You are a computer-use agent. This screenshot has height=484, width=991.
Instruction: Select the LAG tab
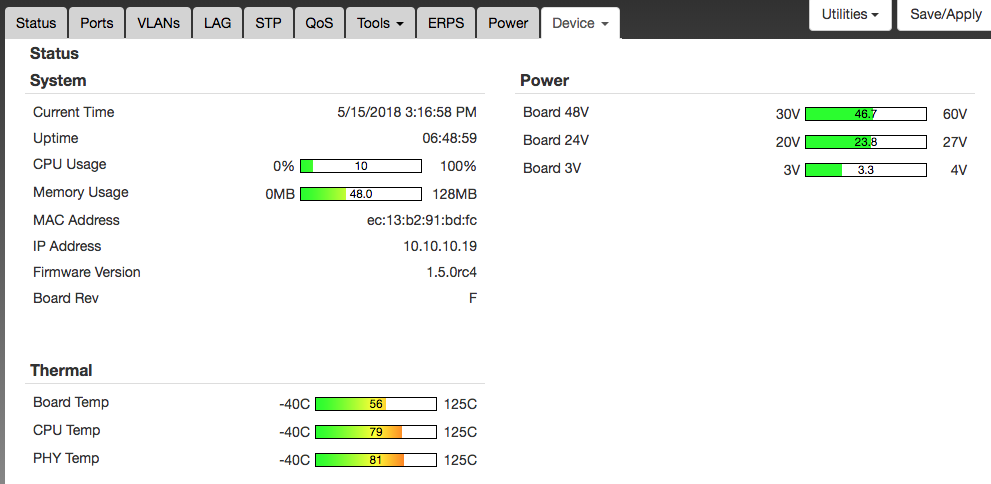(x=217, y=23)
